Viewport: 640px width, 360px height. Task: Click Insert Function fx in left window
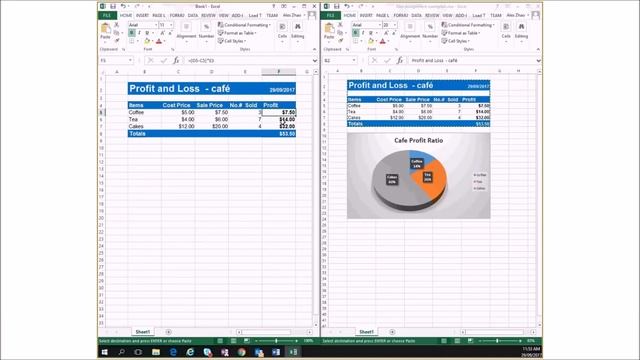pos(176,60)
